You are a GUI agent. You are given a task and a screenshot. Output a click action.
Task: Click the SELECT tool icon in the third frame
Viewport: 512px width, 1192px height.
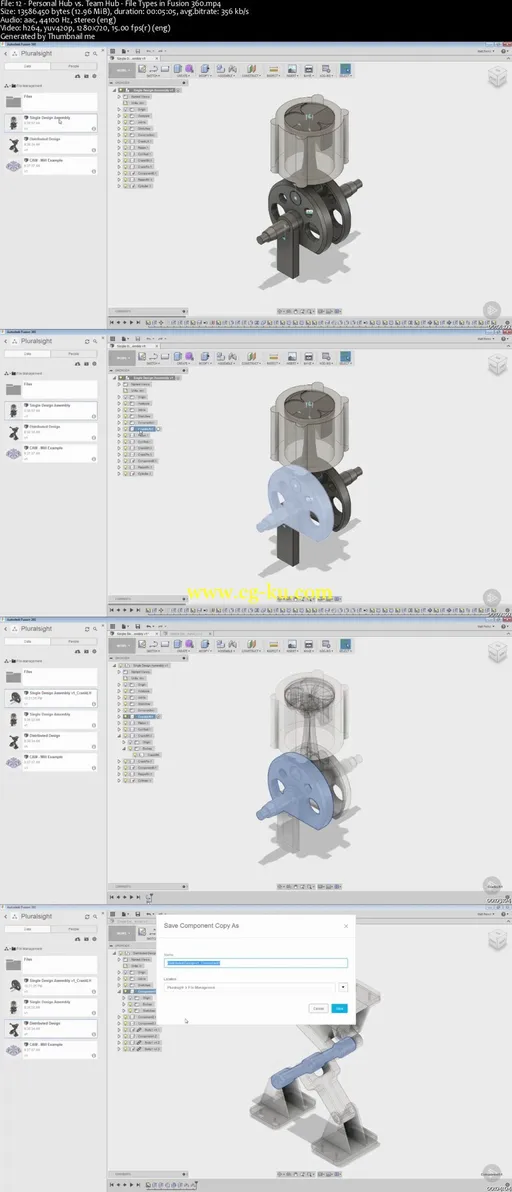345,645
